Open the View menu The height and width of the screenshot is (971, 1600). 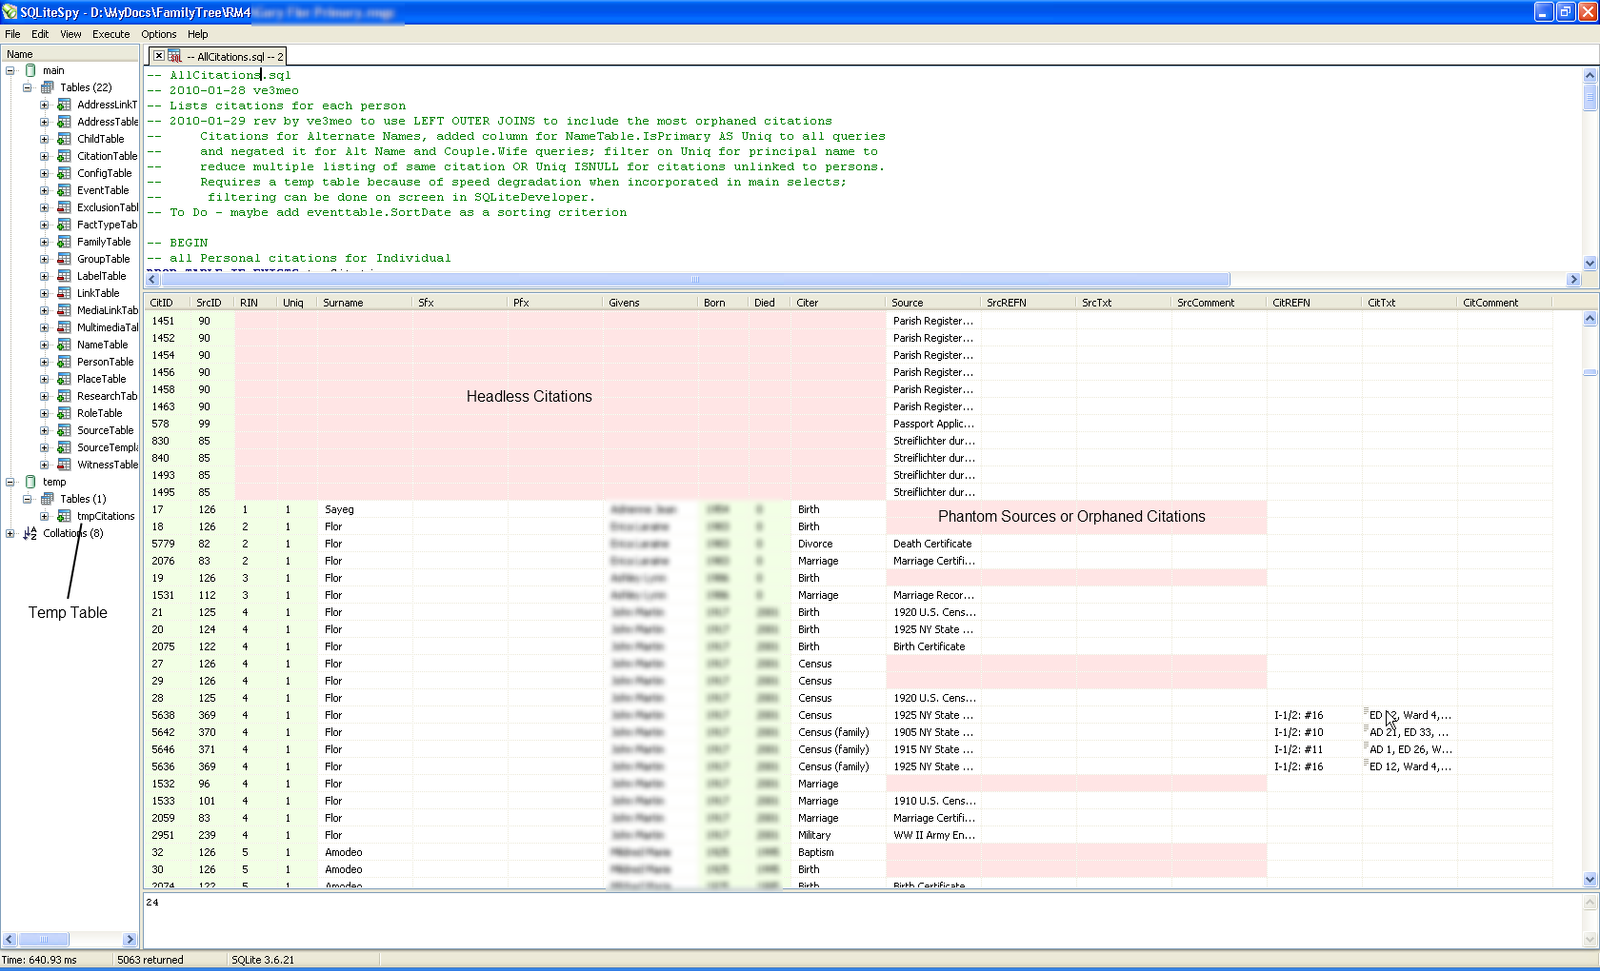coord(71,34)
